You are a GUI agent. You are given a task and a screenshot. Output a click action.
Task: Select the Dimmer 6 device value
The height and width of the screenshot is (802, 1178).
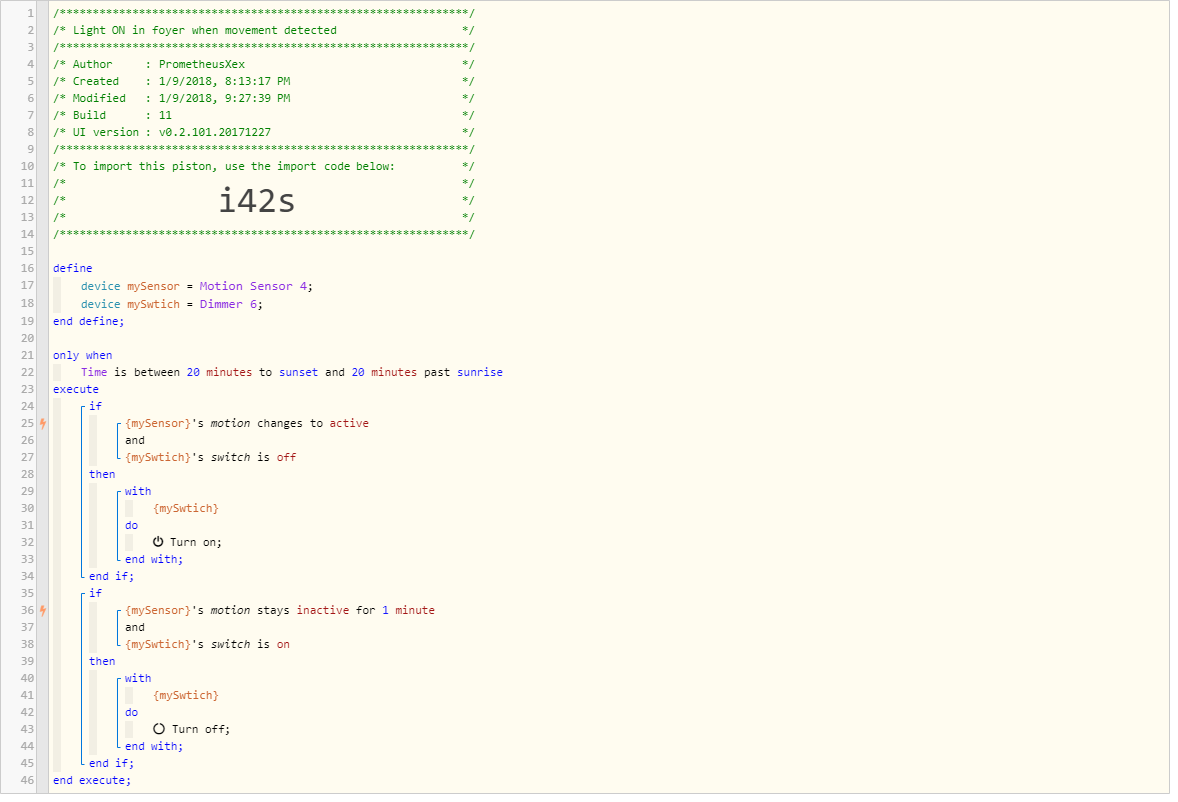pos(228,304)
